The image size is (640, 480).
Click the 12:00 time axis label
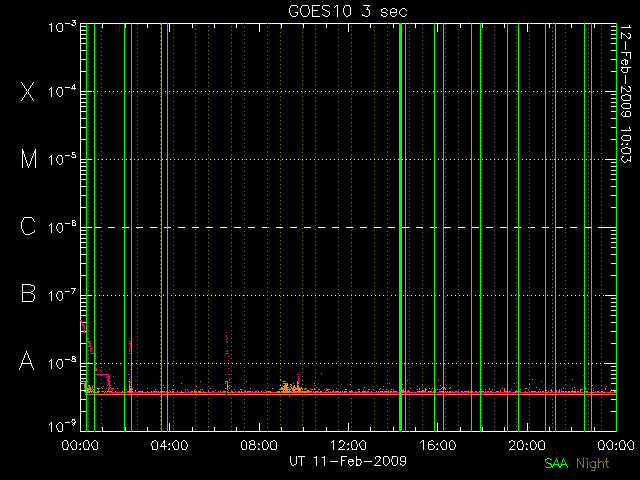tap(348, 445)
